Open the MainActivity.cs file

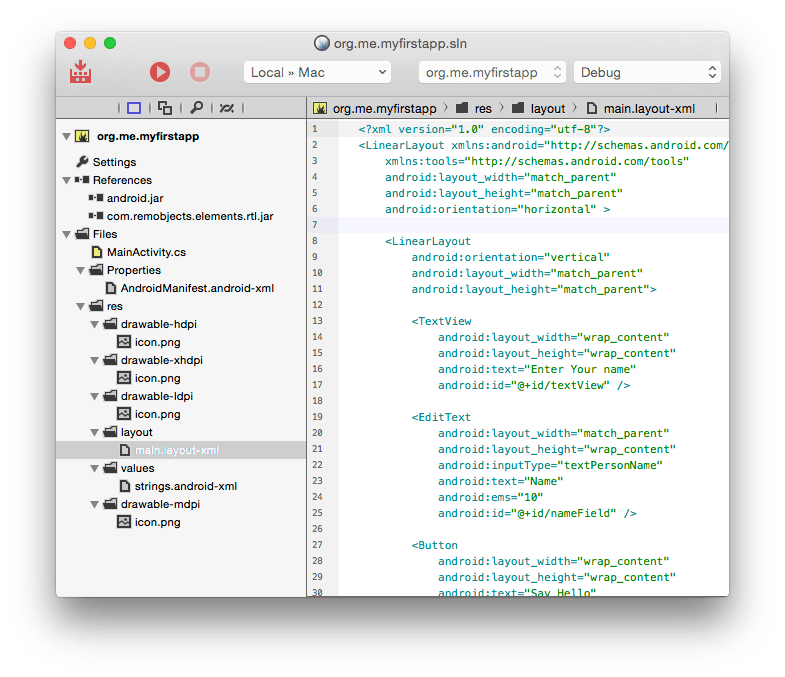(146, 252)
